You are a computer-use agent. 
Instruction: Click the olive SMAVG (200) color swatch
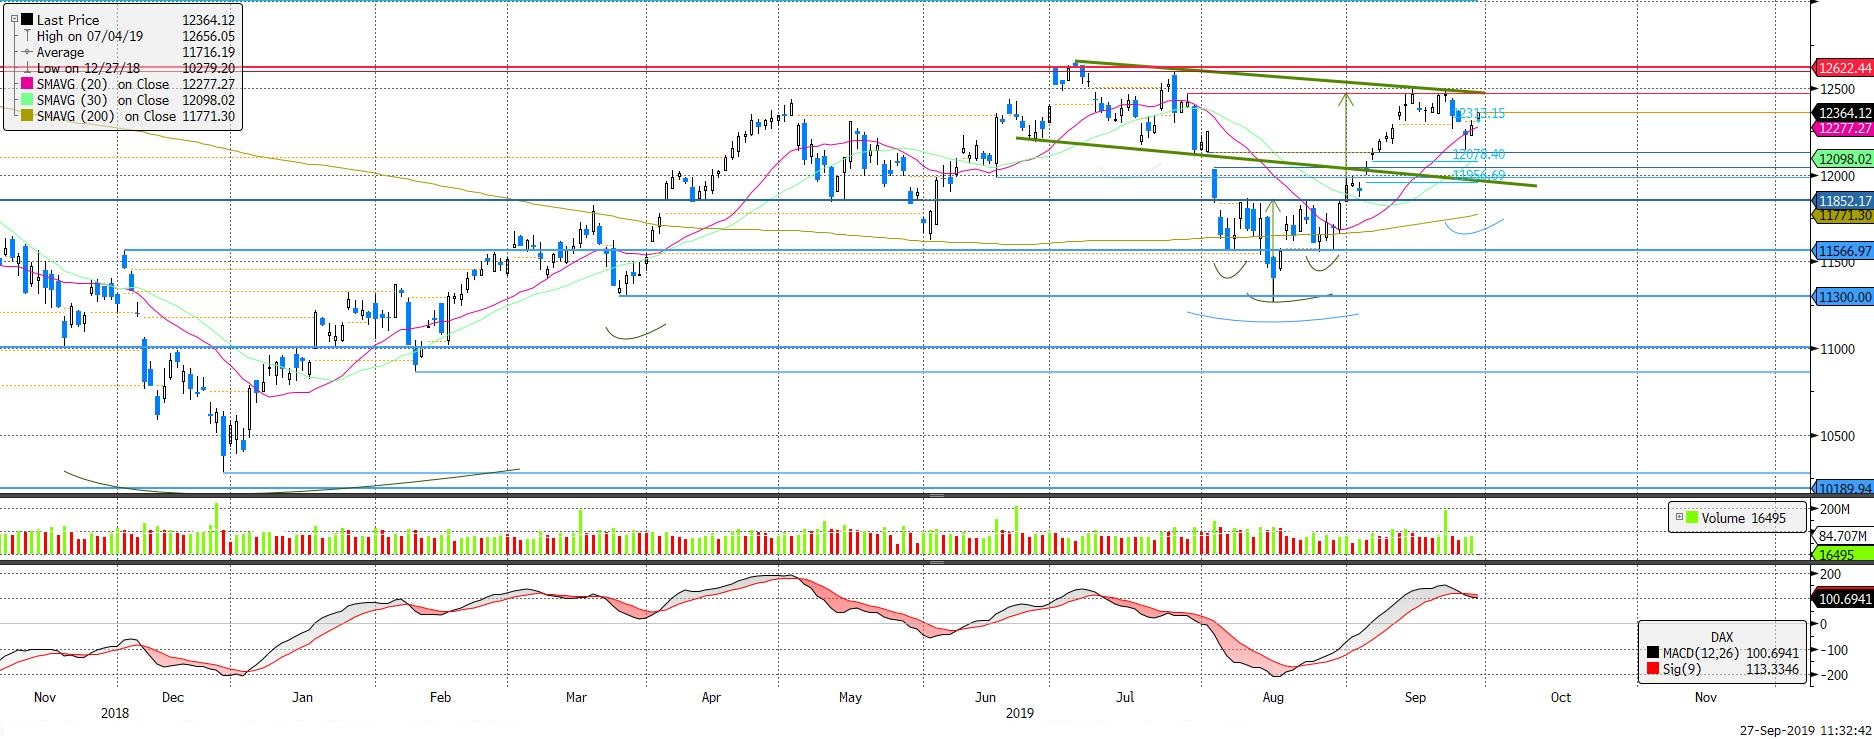(26, 116)
